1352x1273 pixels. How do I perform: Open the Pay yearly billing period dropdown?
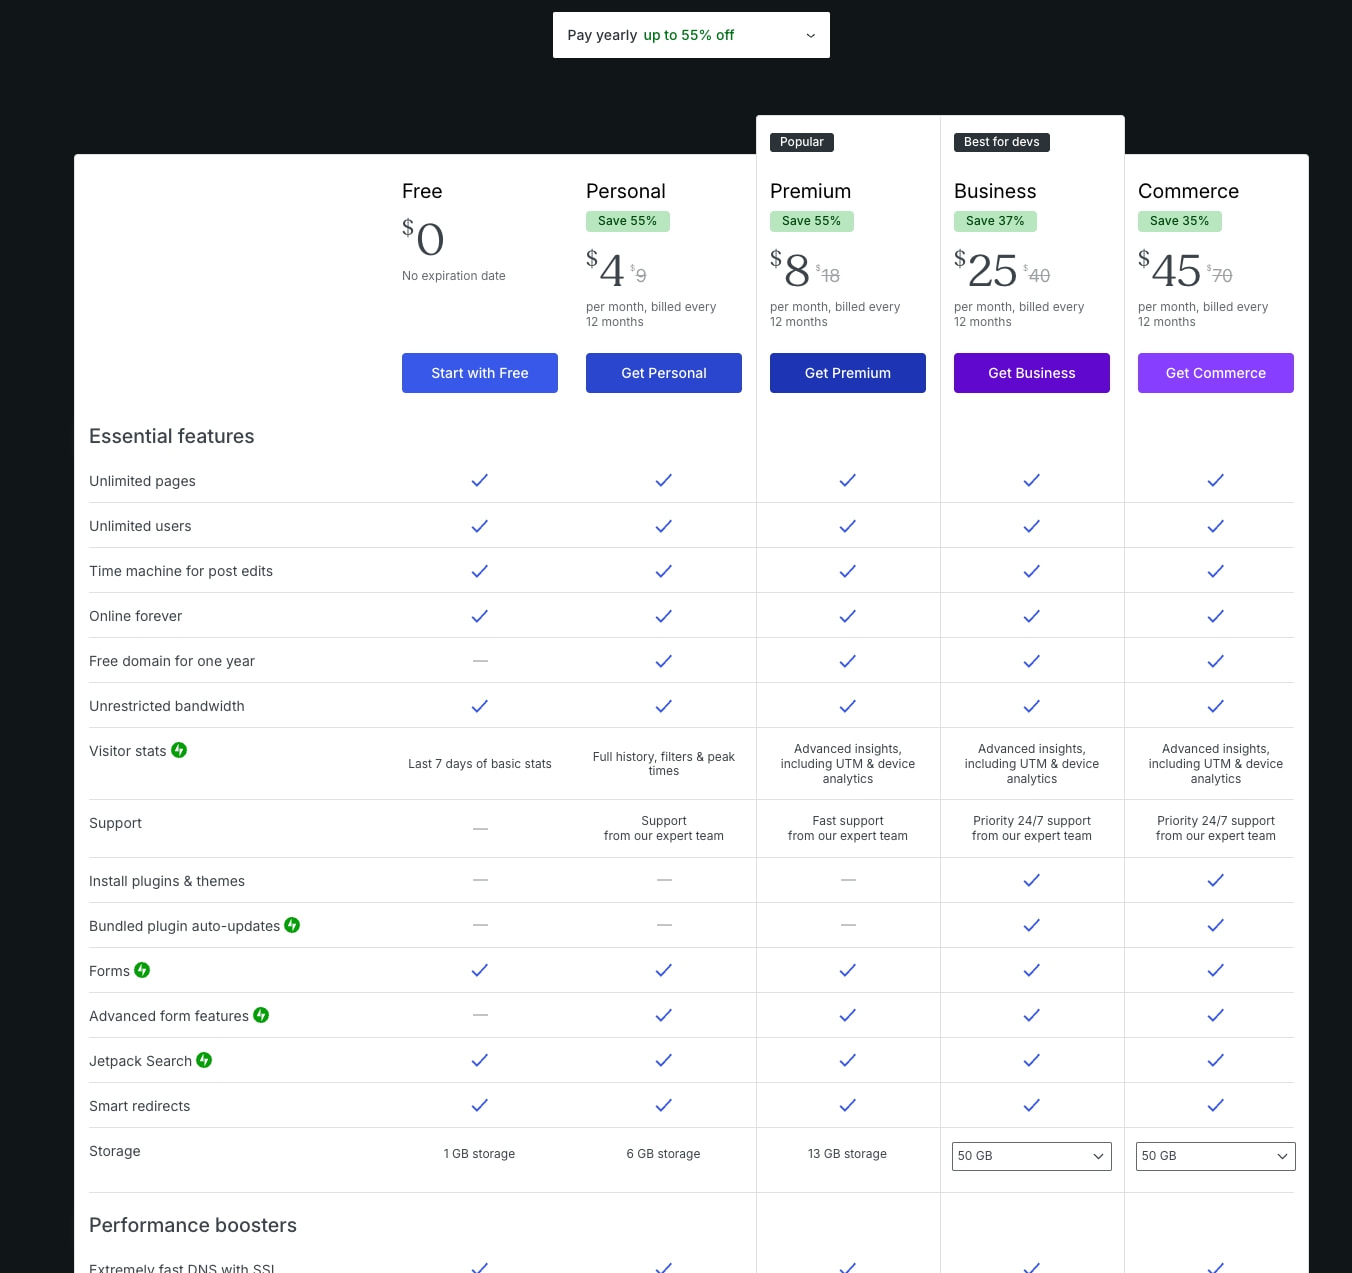(691, 35)
